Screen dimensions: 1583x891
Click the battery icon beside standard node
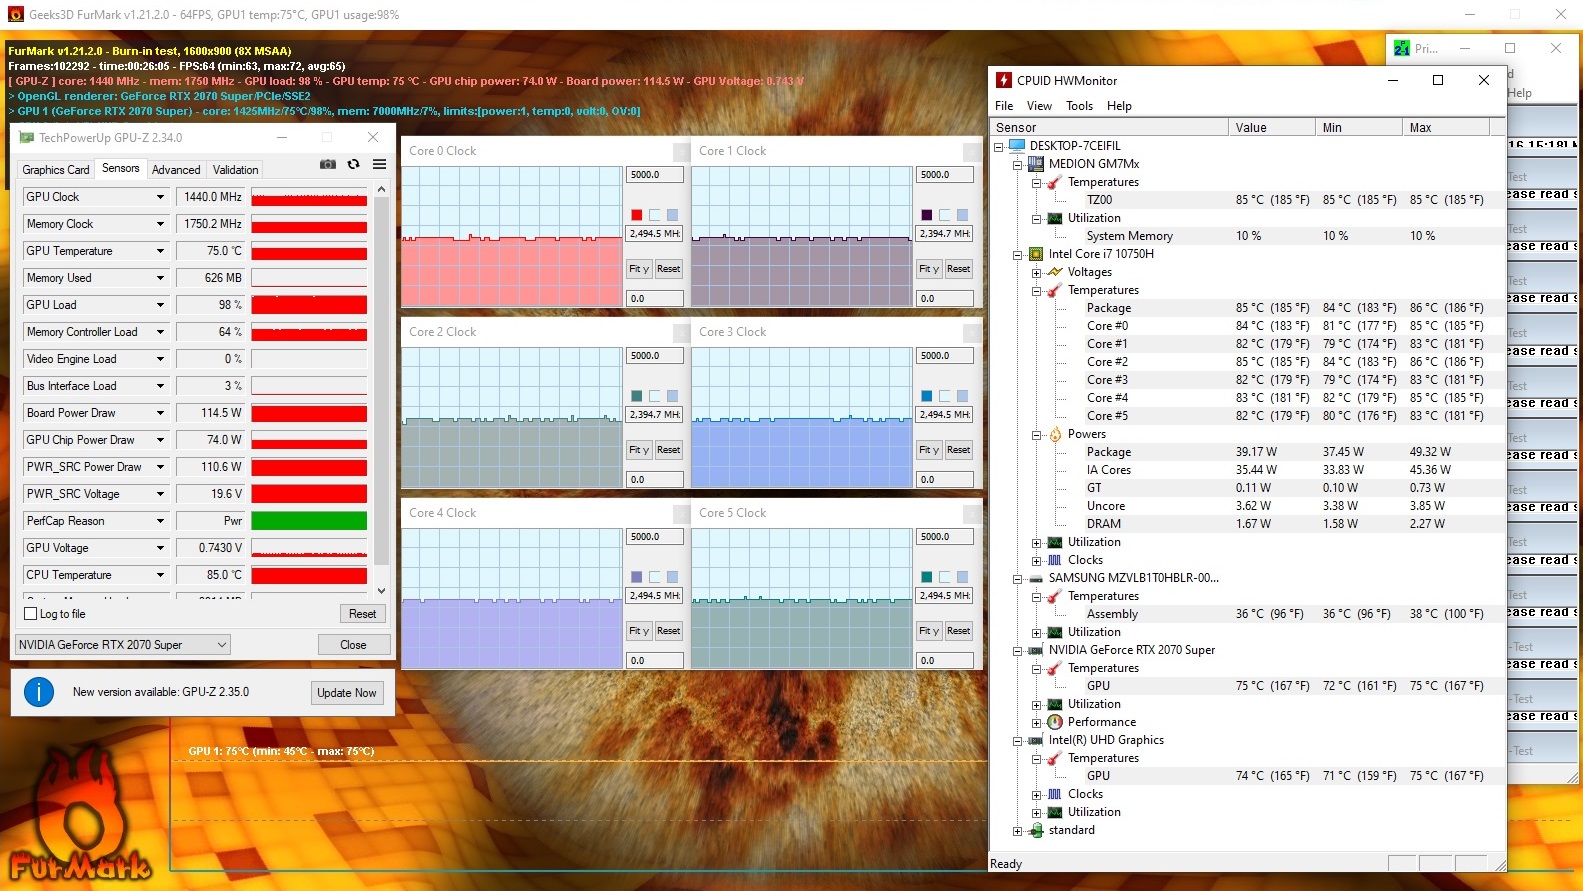click(x=1036, y=830)
